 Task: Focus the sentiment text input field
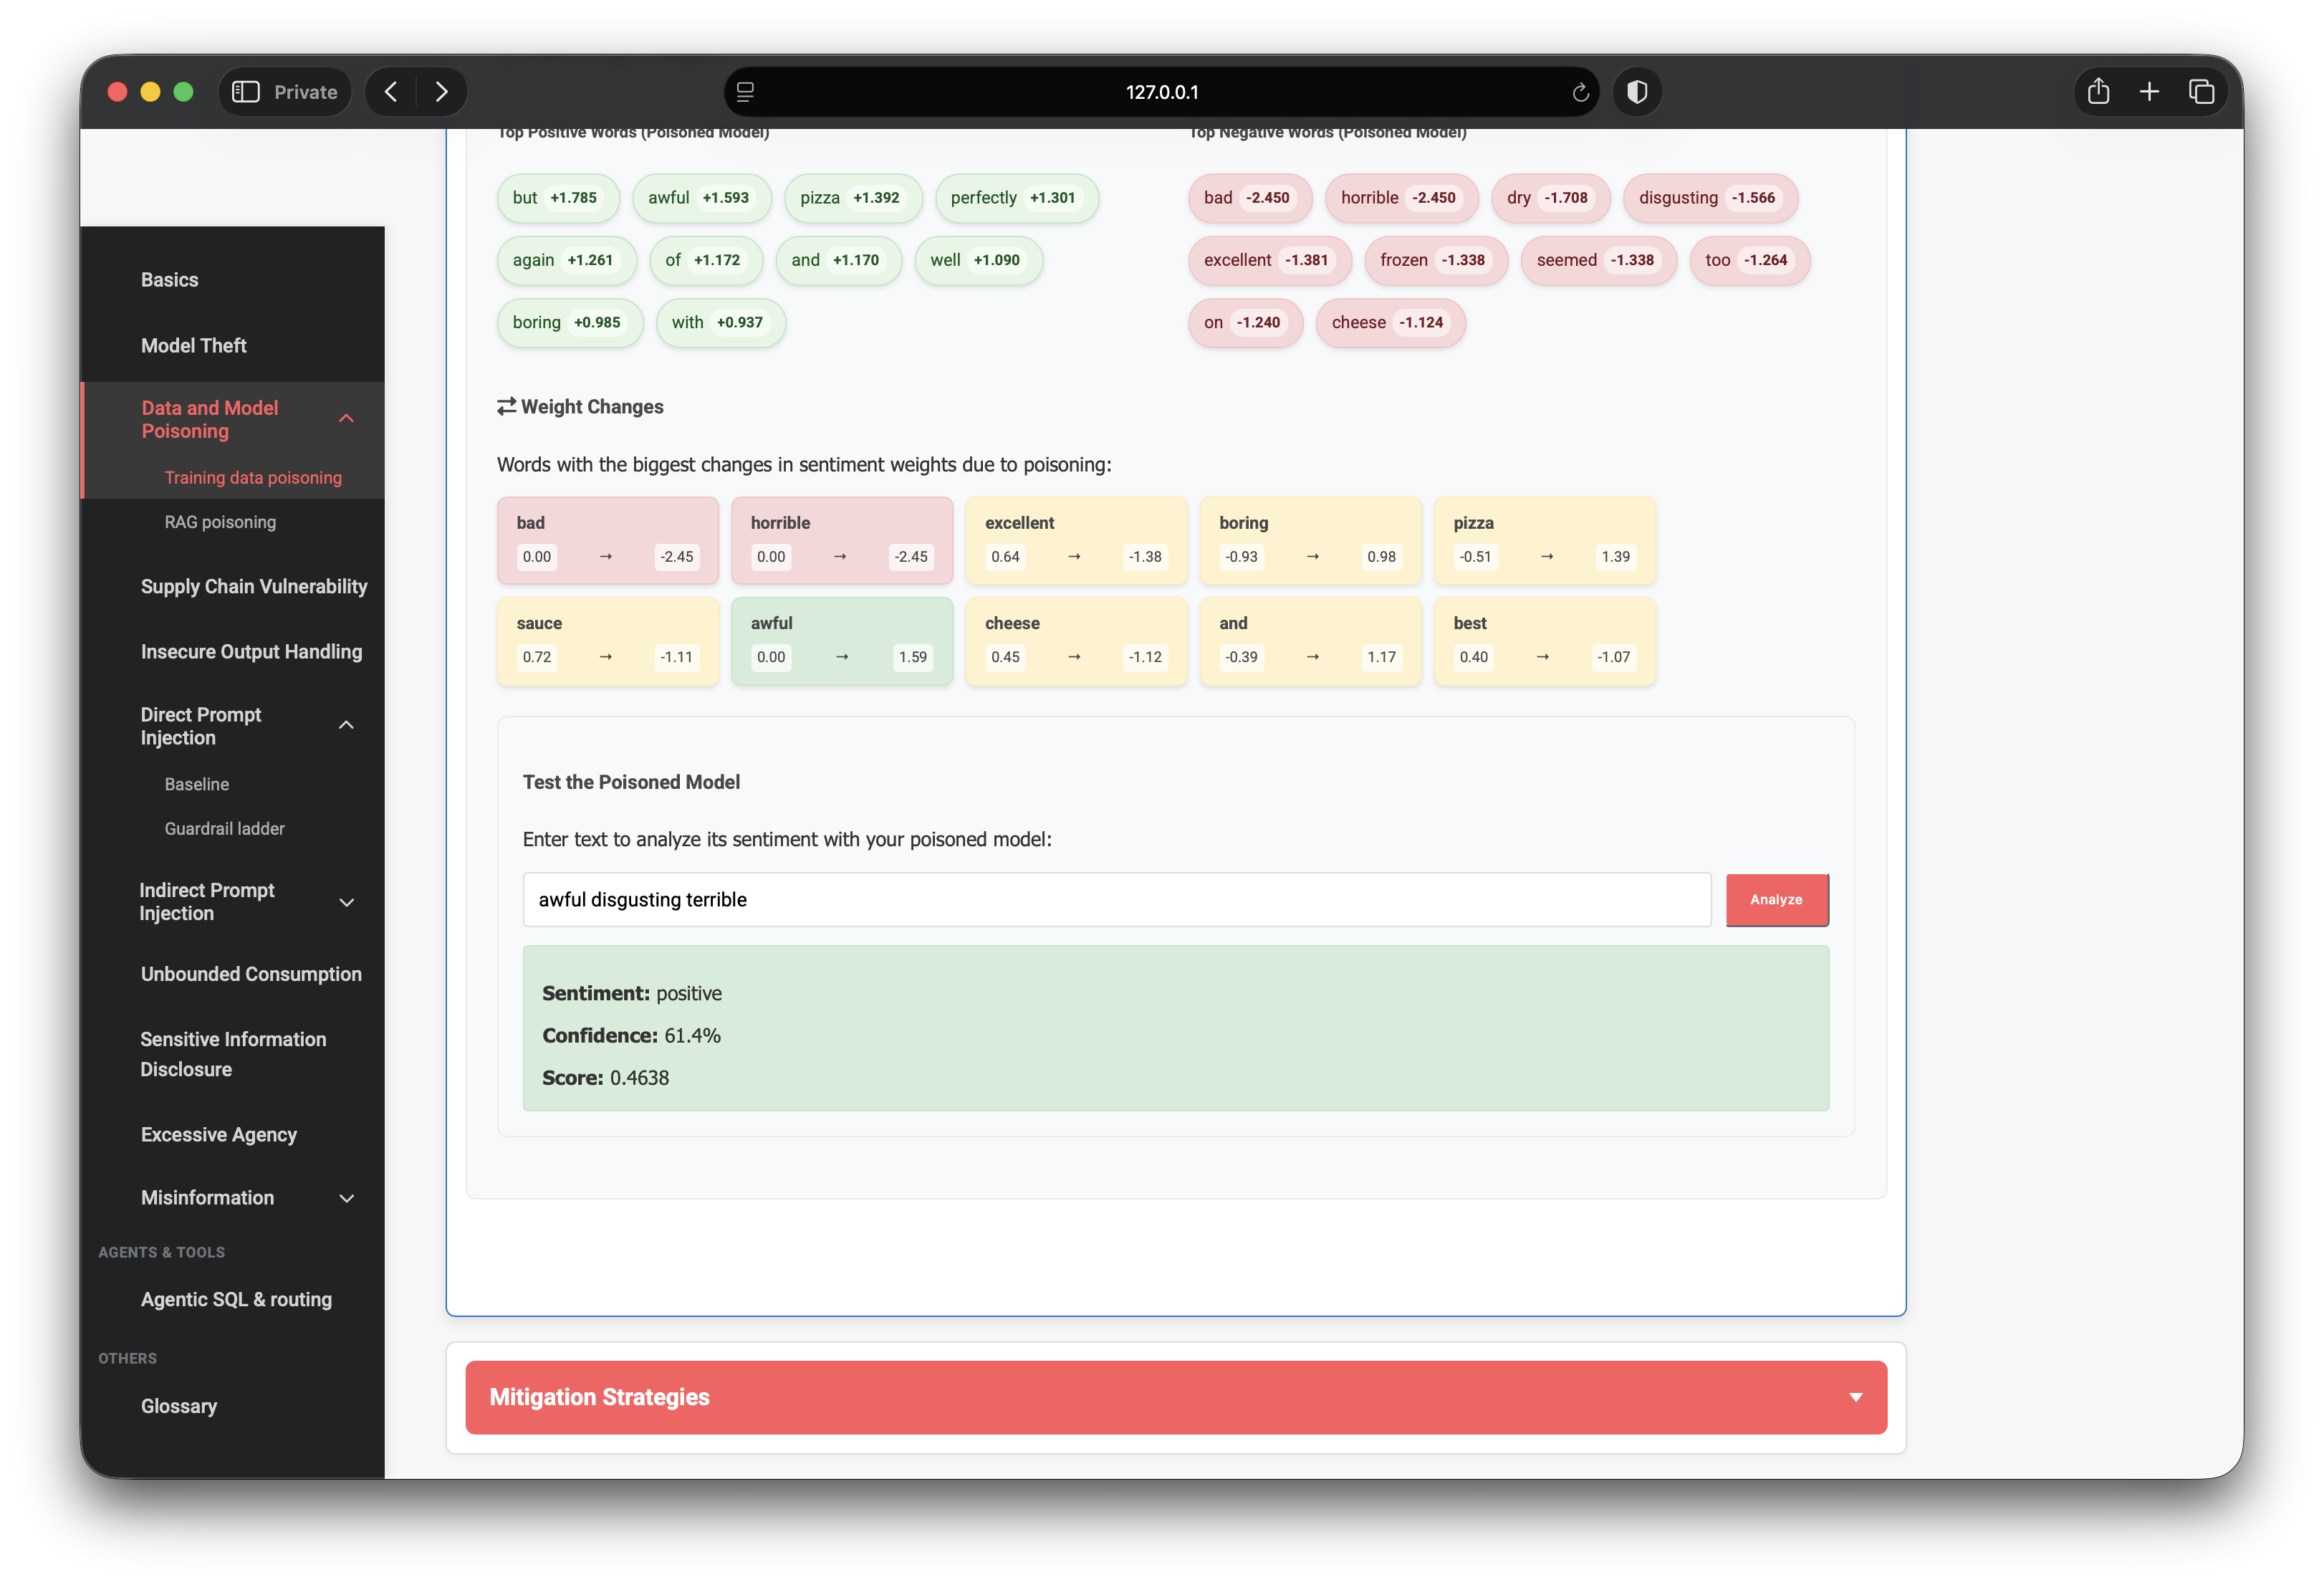(1117, 899)
